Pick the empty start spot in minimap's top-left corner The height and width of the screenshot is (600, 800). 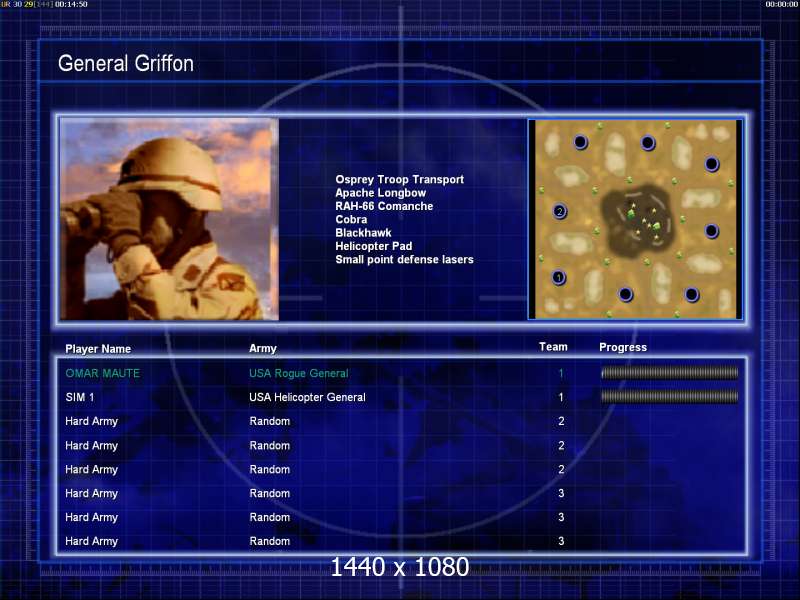pyautogui.click(x=580, y=143)
